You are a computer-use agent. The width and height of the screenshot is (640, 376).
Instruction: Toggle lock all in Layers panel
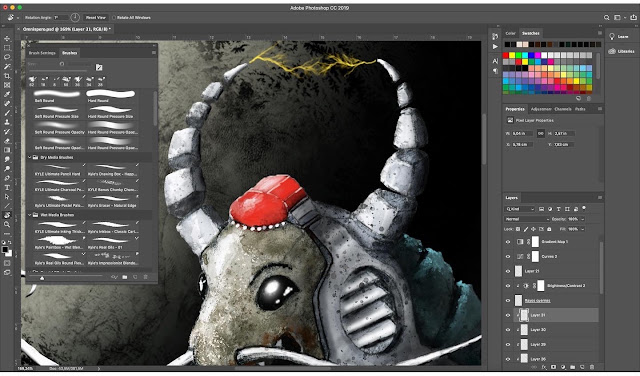[x=548, y=229]
